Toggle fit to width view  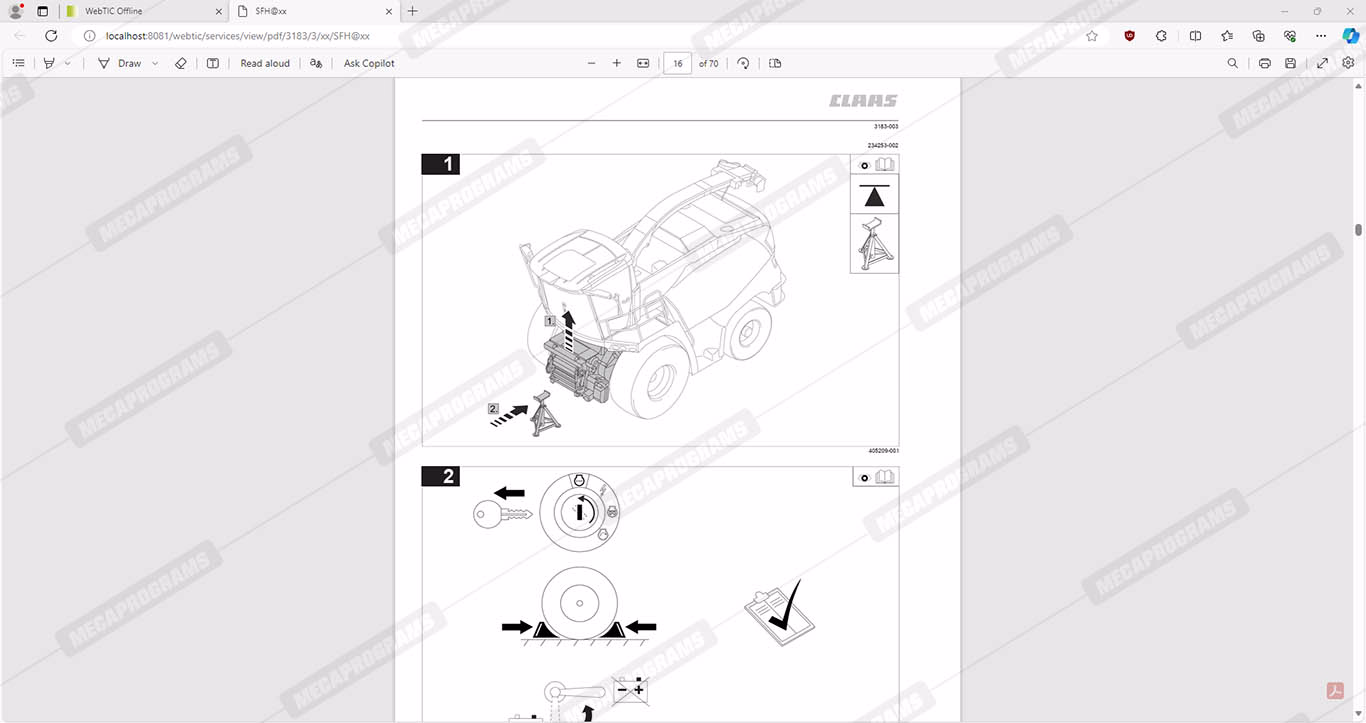(x=643, y=63)
